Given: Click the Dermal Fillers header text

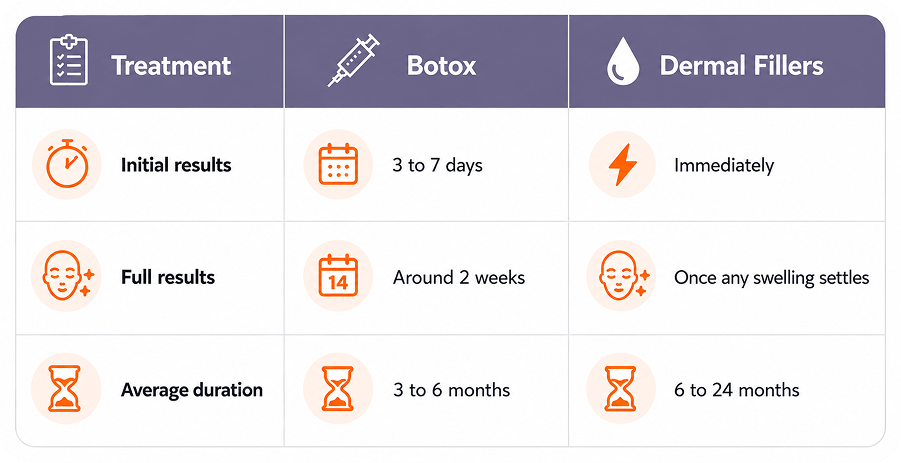Looking at the screenshot, I should (x=741, y=65).
